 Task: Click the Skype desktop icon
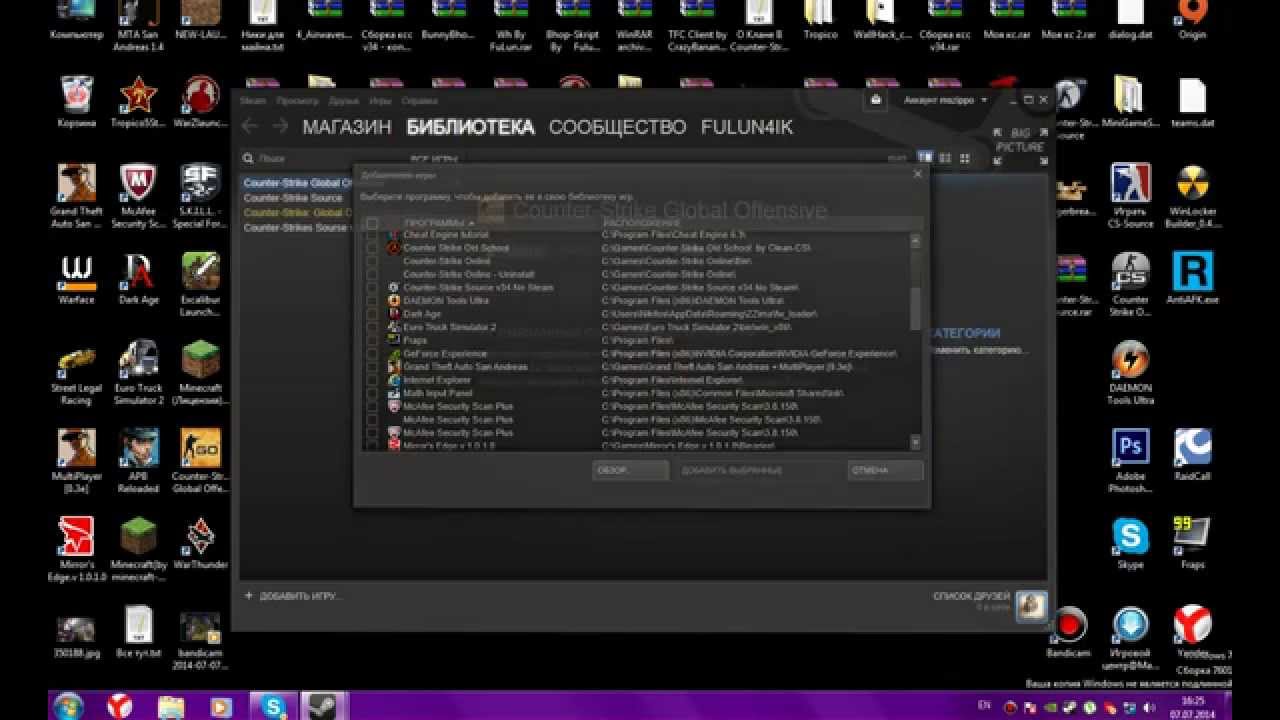(1131, 543)
